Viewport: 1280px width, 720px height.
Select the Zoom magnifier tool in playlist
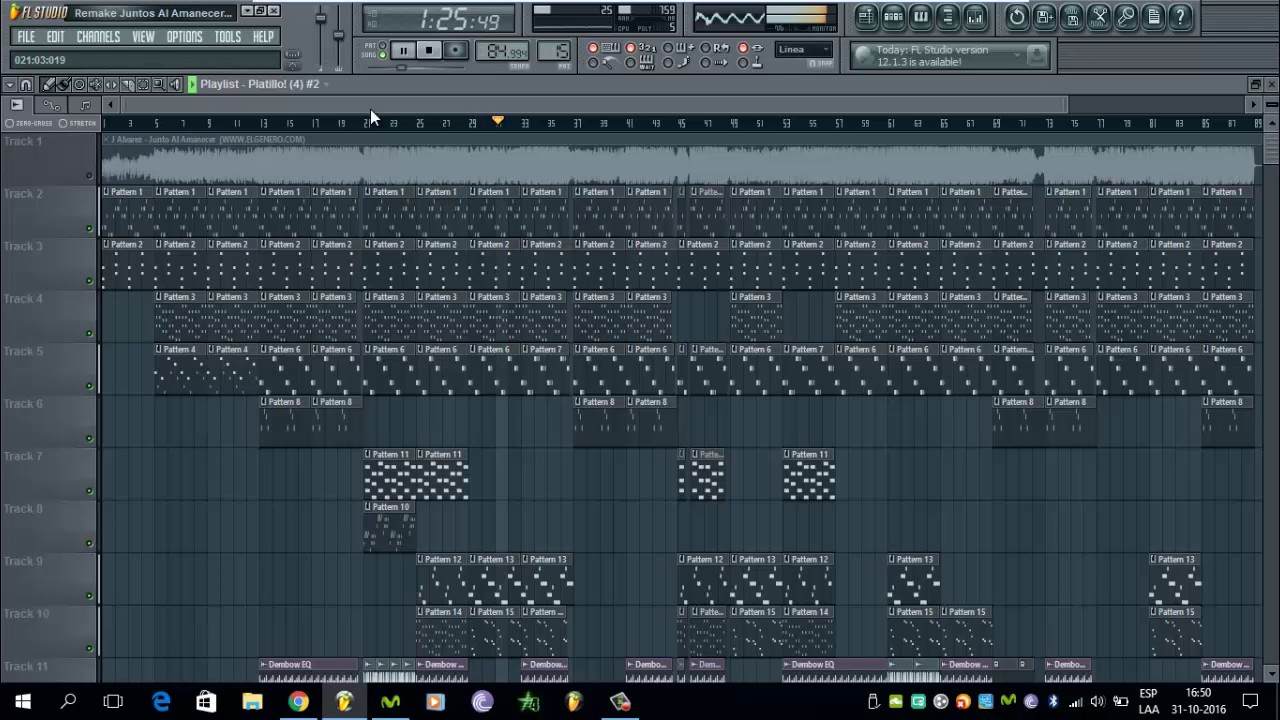click(159, 85)
